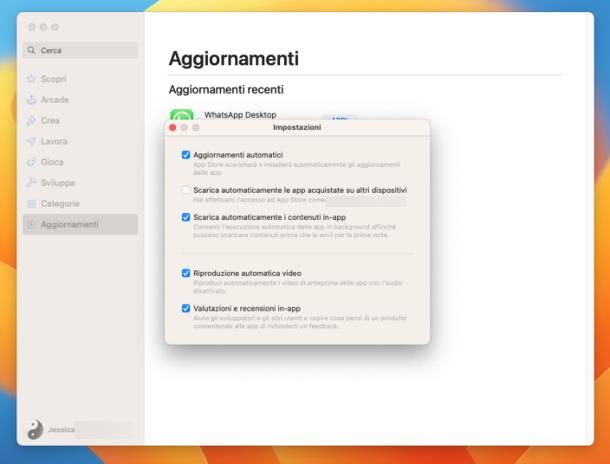610x464 pixels.
Task: Click the App Store window close button
Action: coord(32,27)
